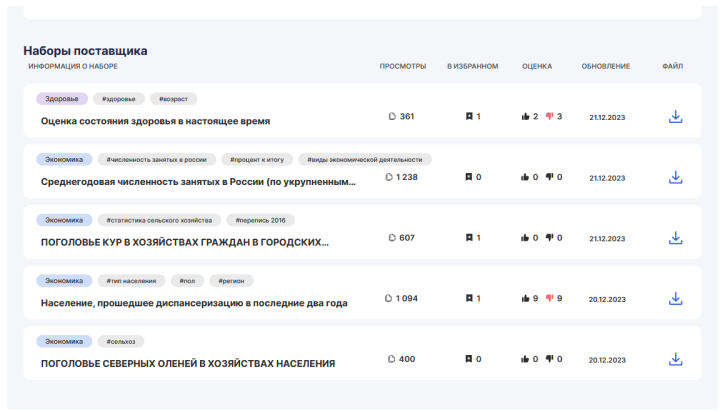723x413 pixels.
Task: Select #виды экономической деятельности tag
Action: pos(365,159)
